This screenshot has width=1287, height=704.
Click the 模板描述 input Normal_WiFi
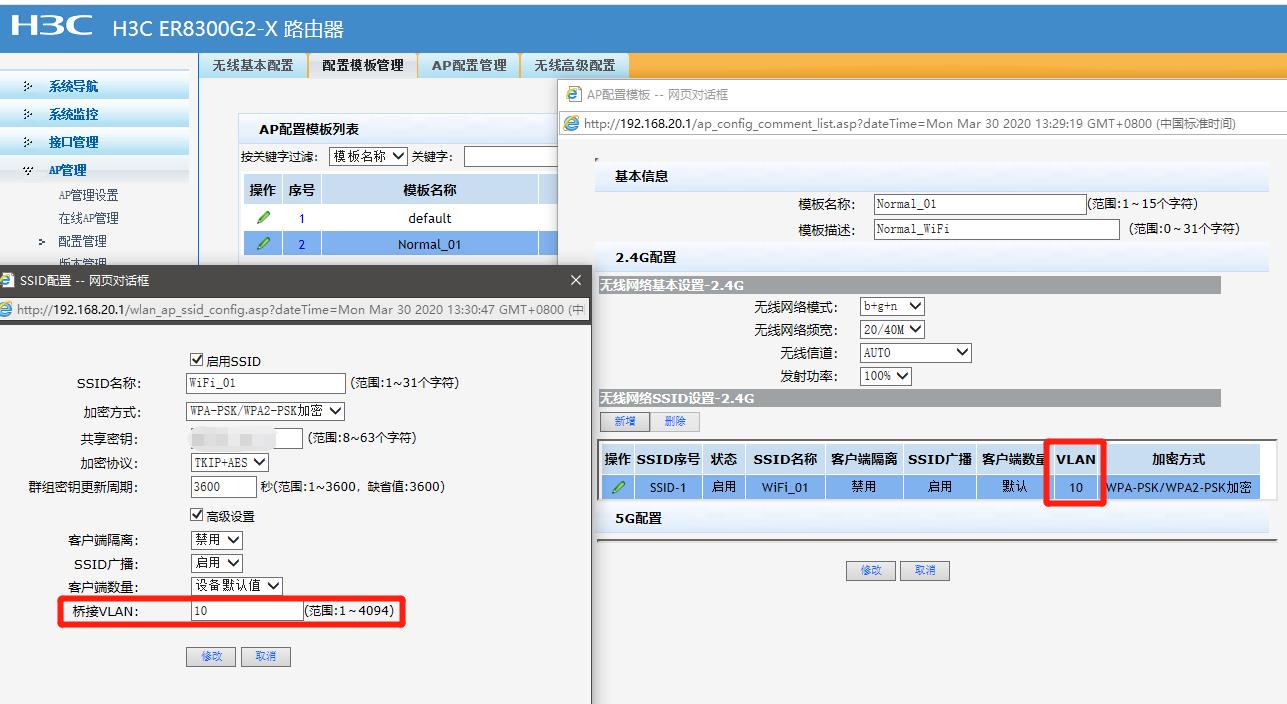(997, 229)
